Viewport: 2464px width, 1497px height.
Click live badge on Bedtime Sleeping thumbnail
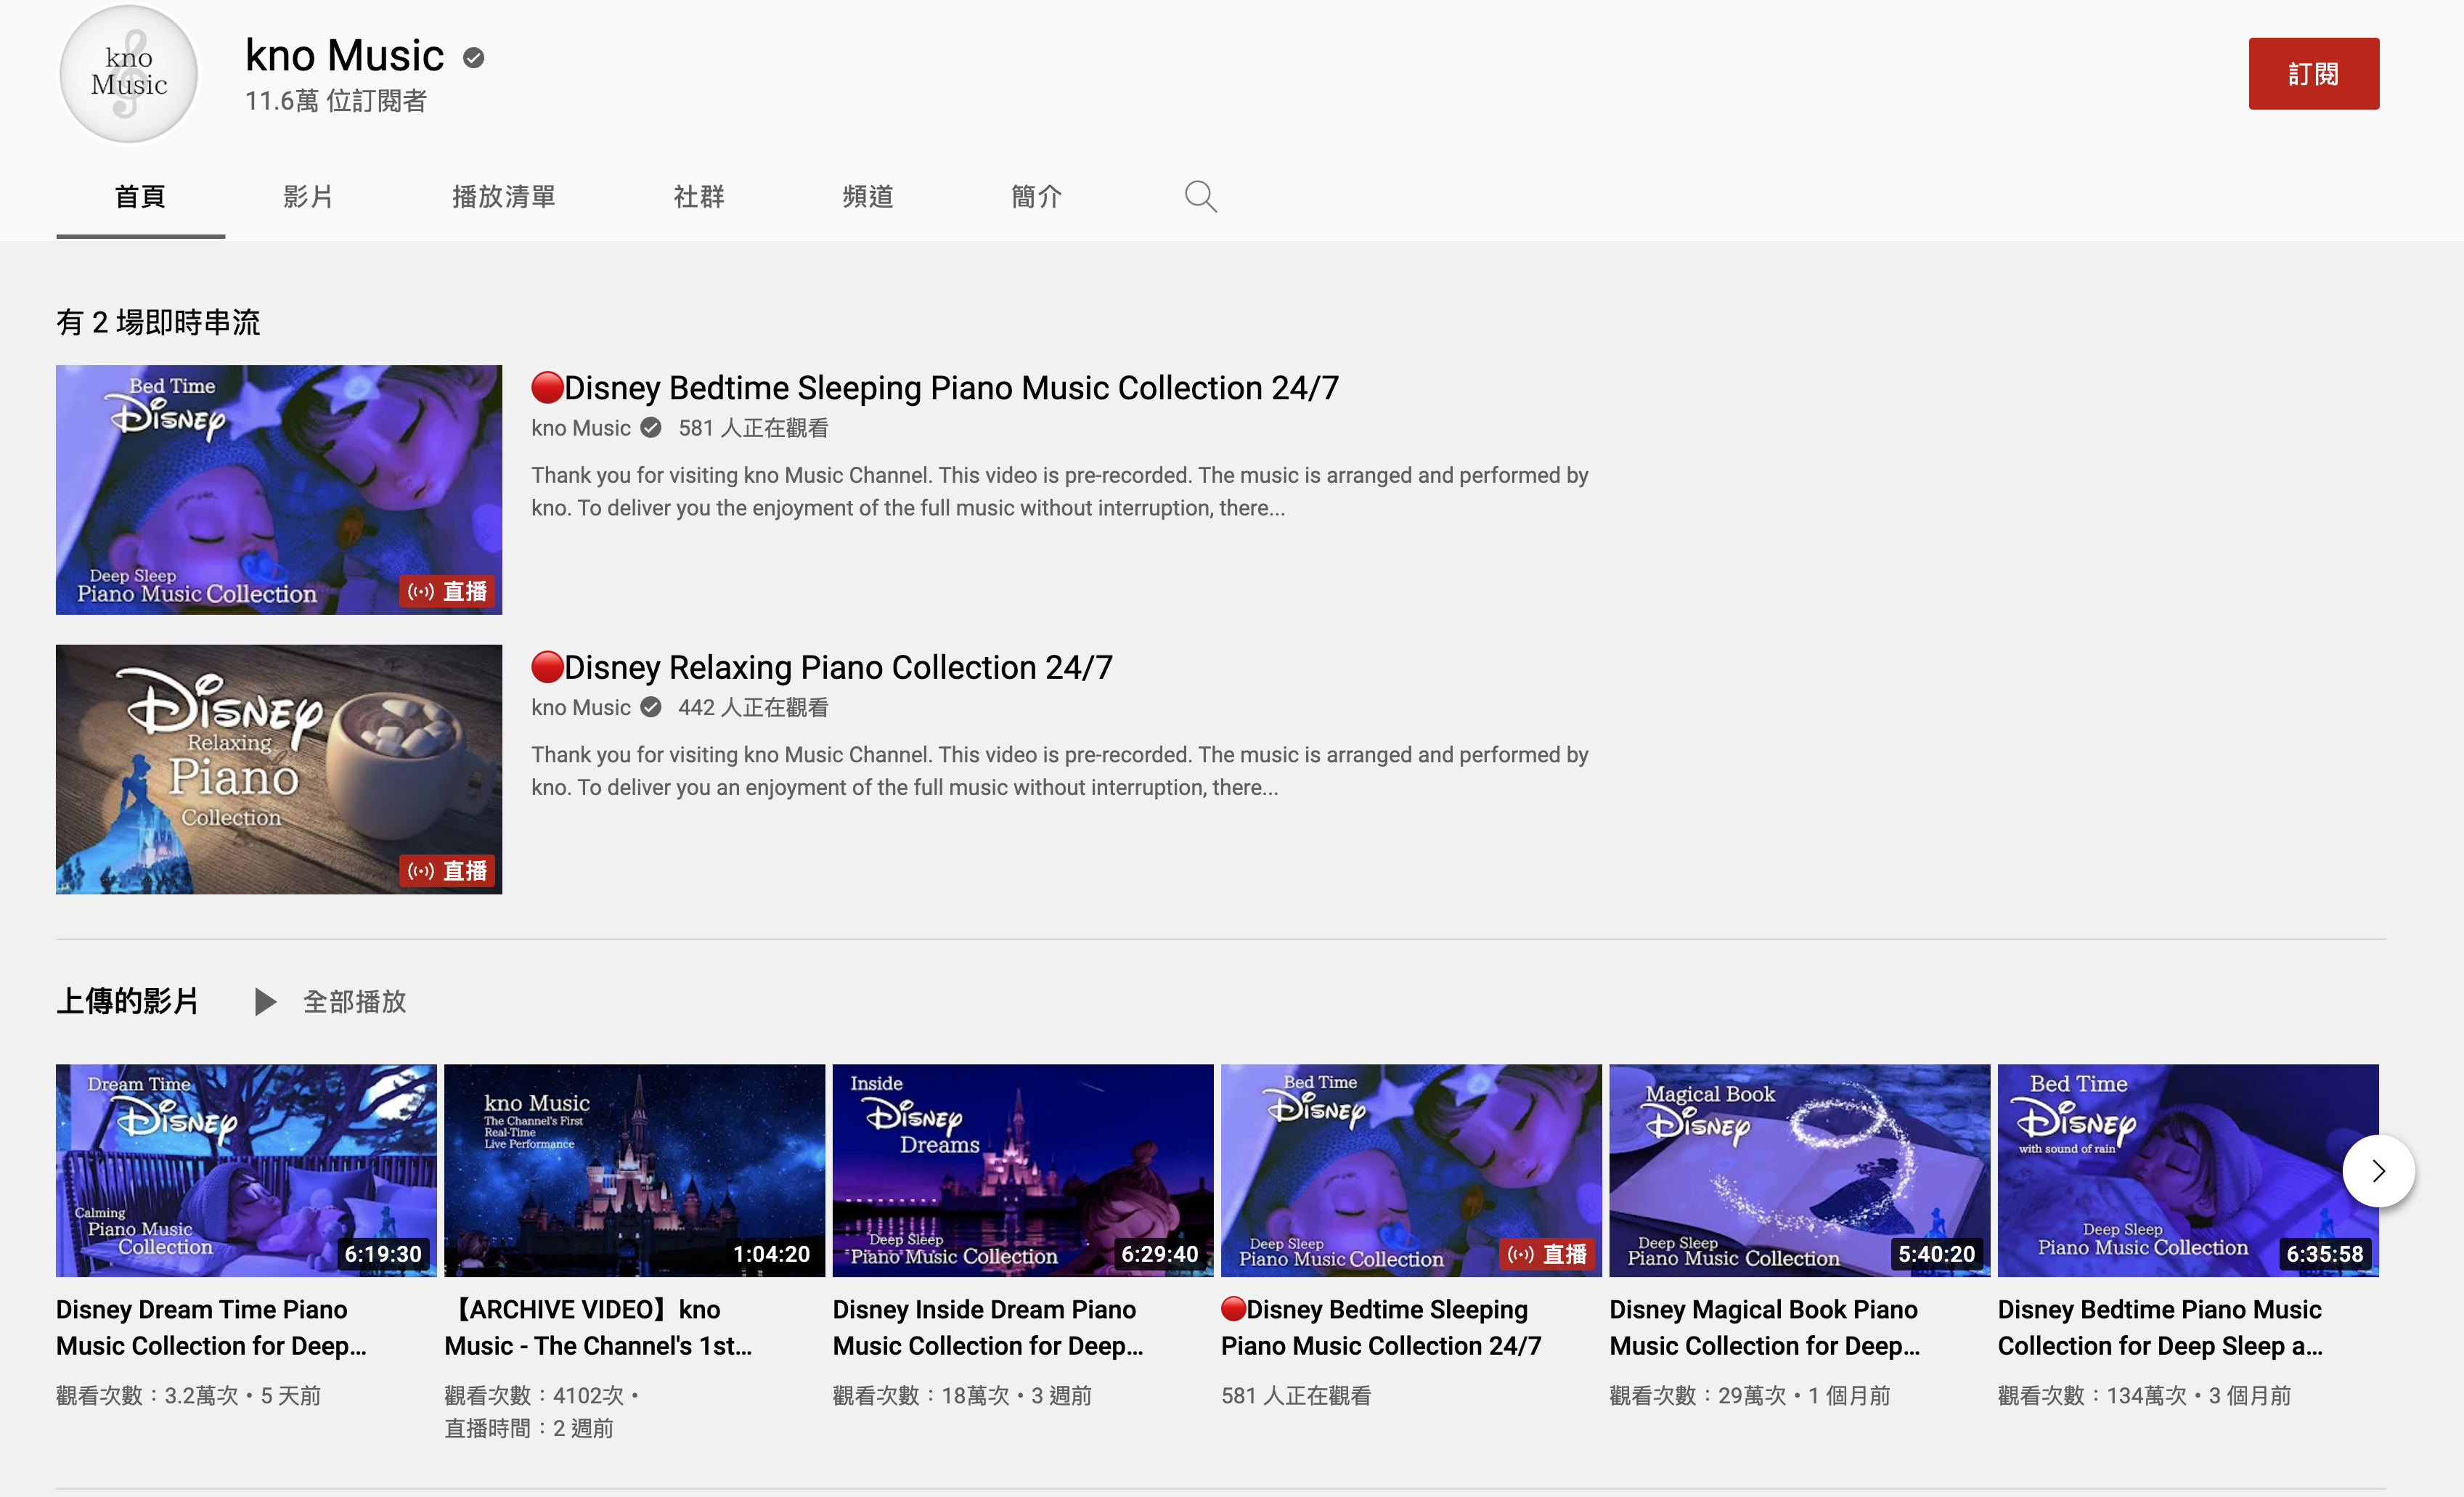pyautogui.click(x=449, y=591)
